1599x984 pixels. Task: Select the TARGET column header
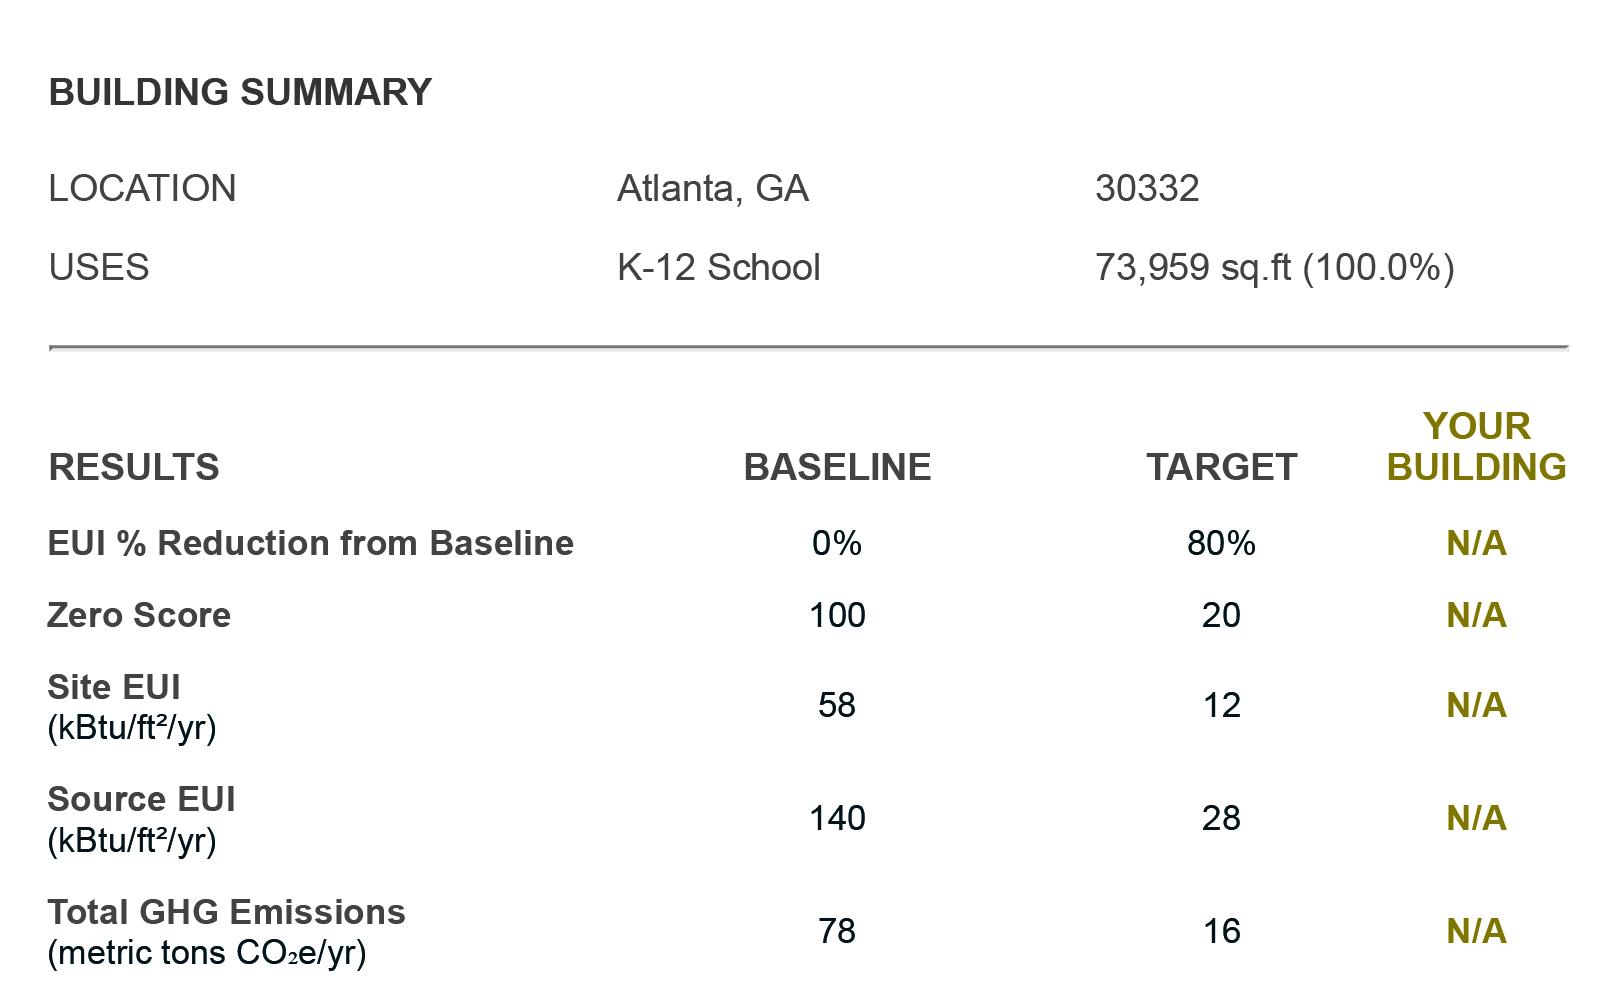click(x=1221, y=467)
